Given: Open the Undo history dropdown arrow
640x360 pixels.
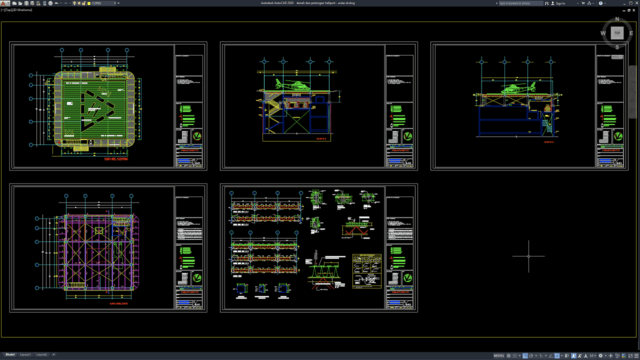Looking at the screenshot, I should [61, 3].
